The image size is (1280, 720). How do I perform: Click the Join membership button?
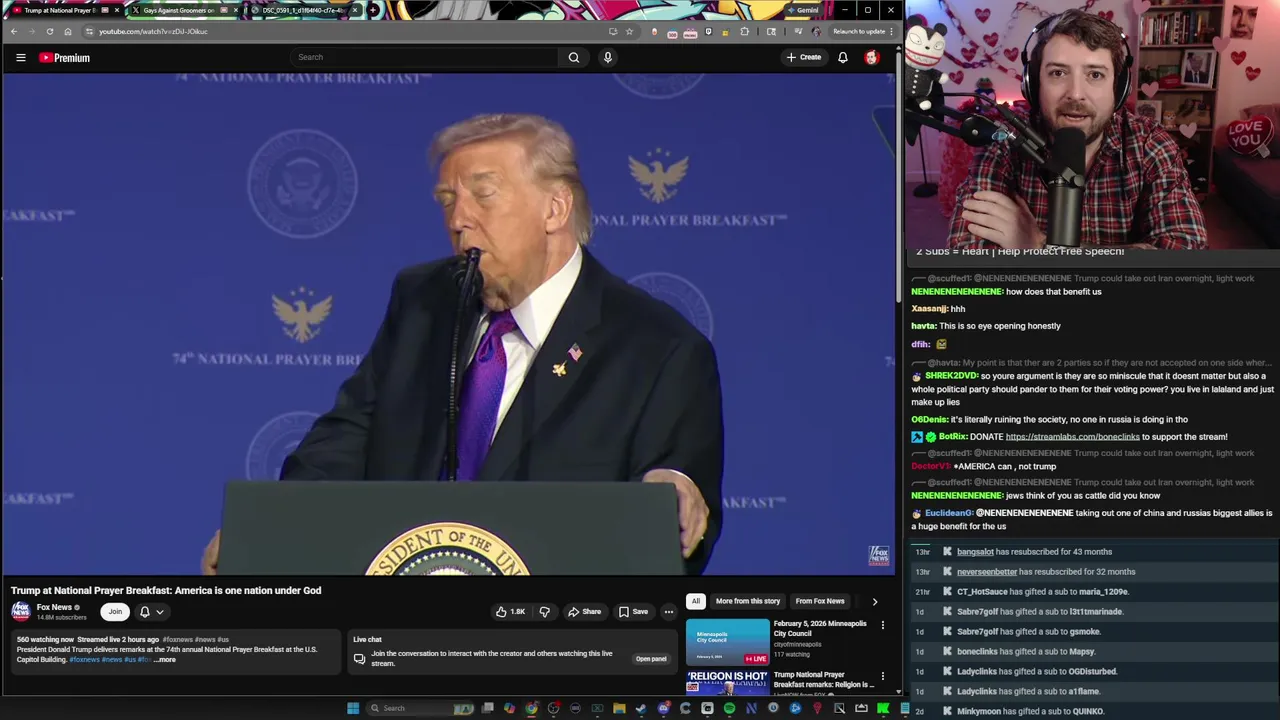click(115, 612)
